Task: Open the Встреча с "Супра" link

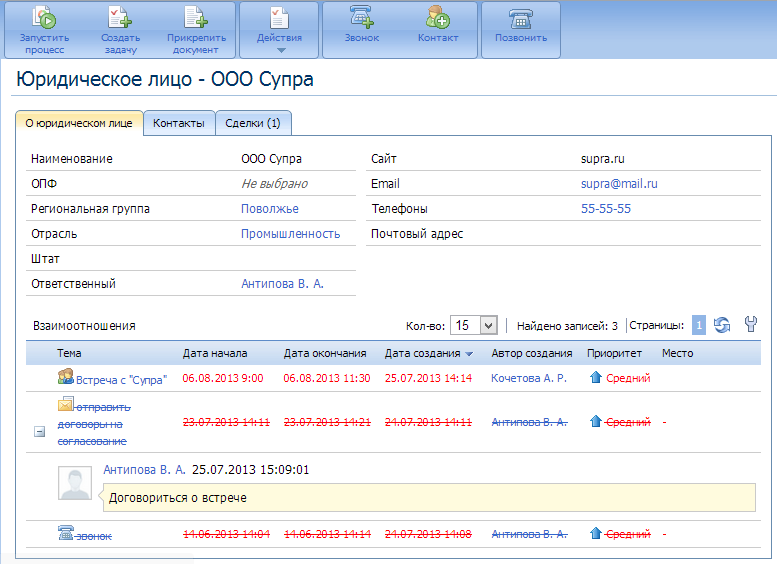Action: tap(121, 380)
